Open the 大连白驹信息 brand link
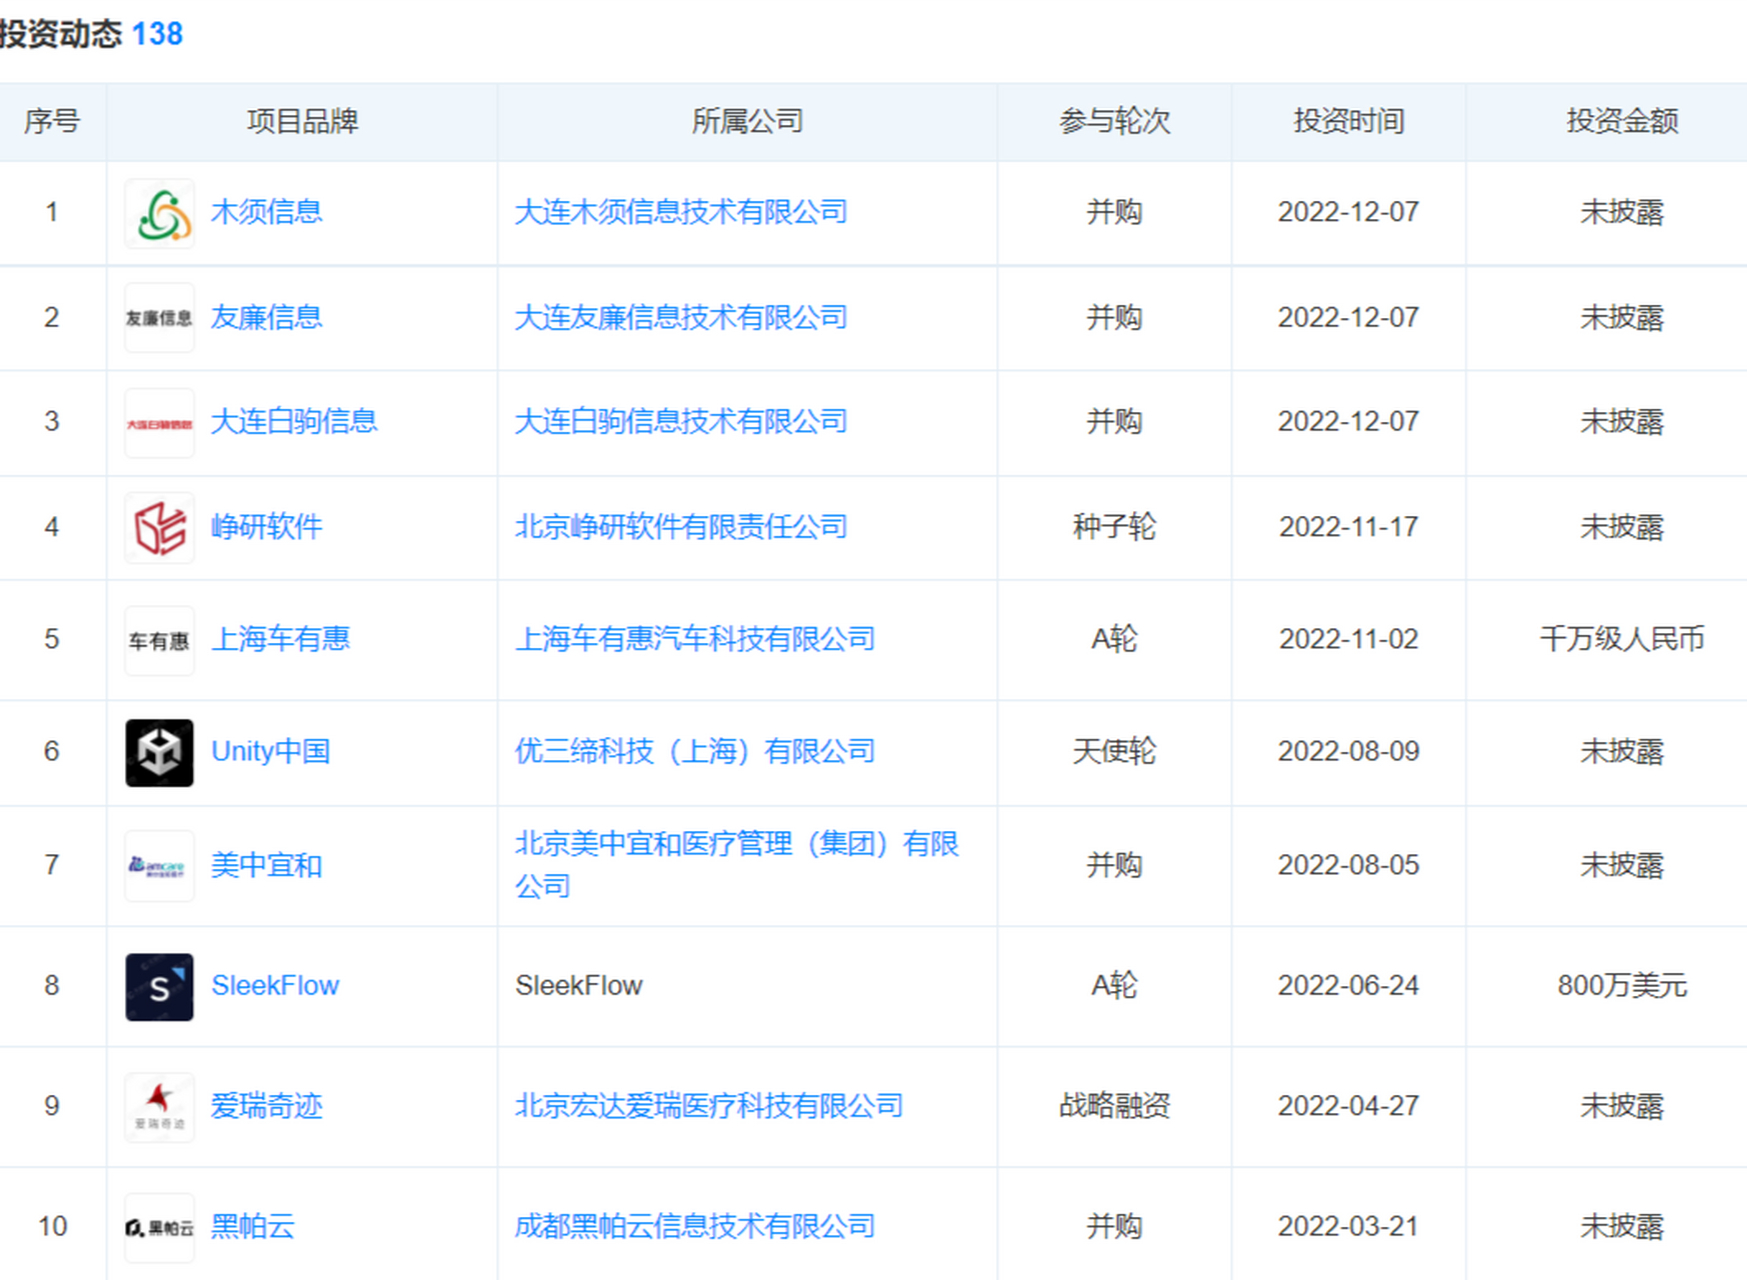Screen dimensions: 1747x1280 (x=294, y=421)
